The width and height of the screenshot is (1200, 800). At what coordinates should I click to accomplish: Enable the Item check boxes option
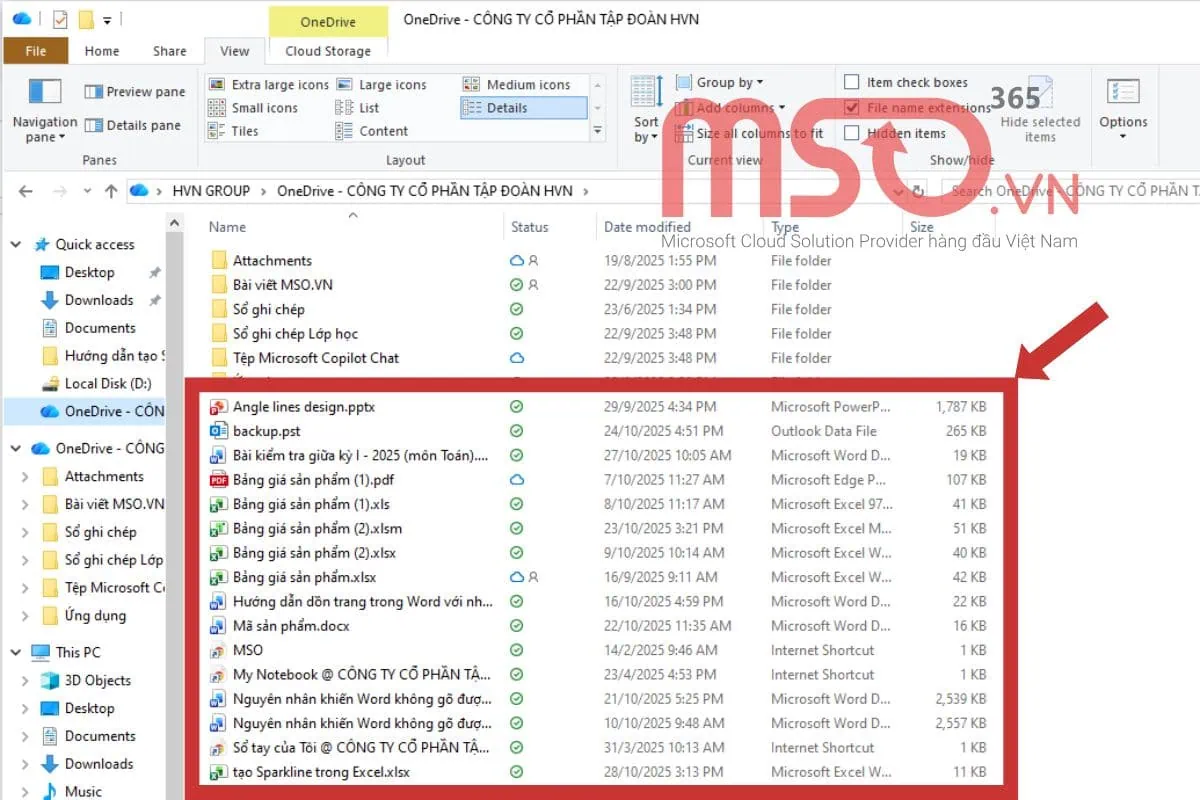(x=852, y=82)
